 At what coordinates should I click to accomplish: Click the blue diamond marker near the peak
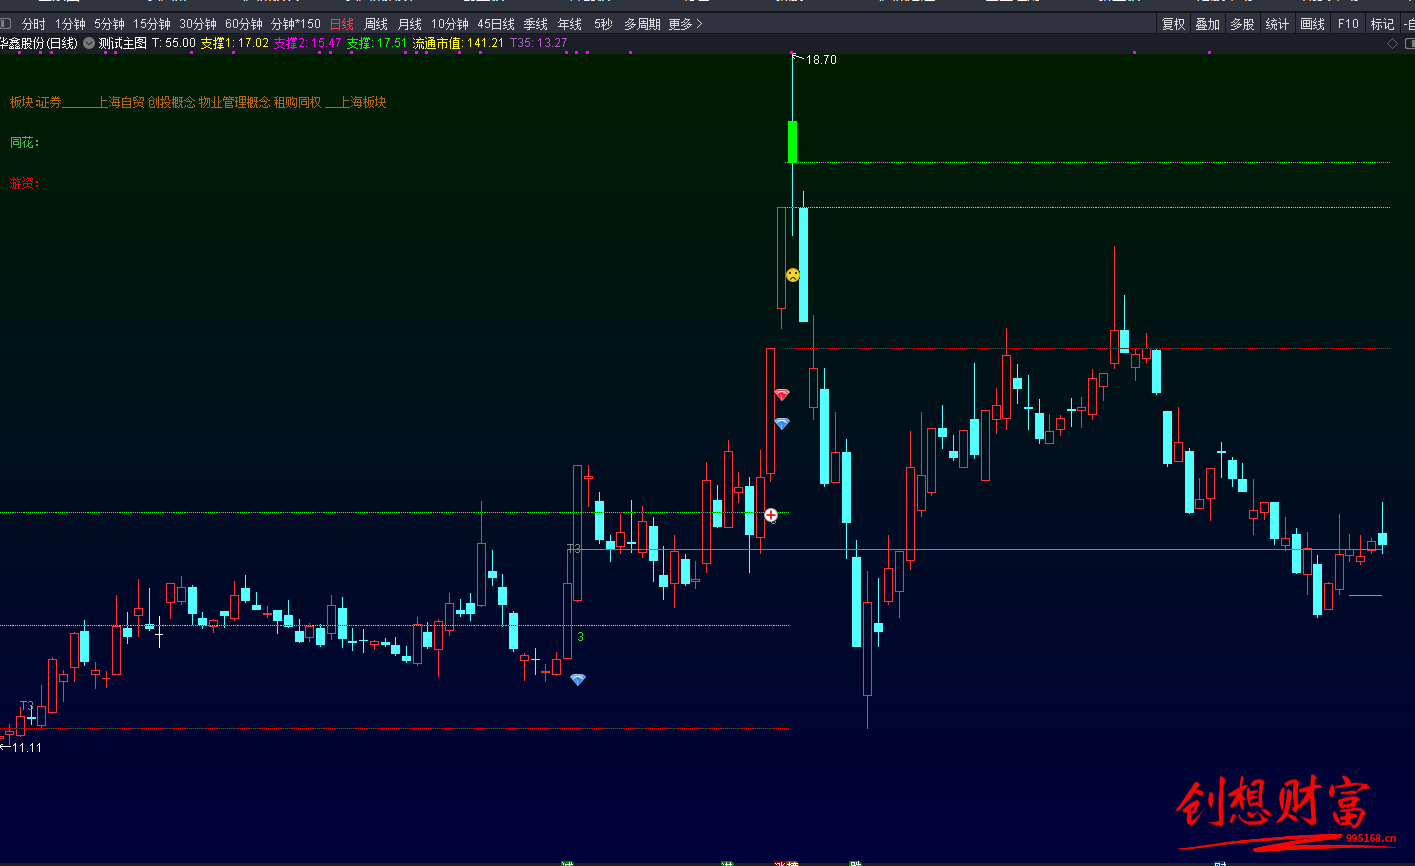click(x=782, y=424)
